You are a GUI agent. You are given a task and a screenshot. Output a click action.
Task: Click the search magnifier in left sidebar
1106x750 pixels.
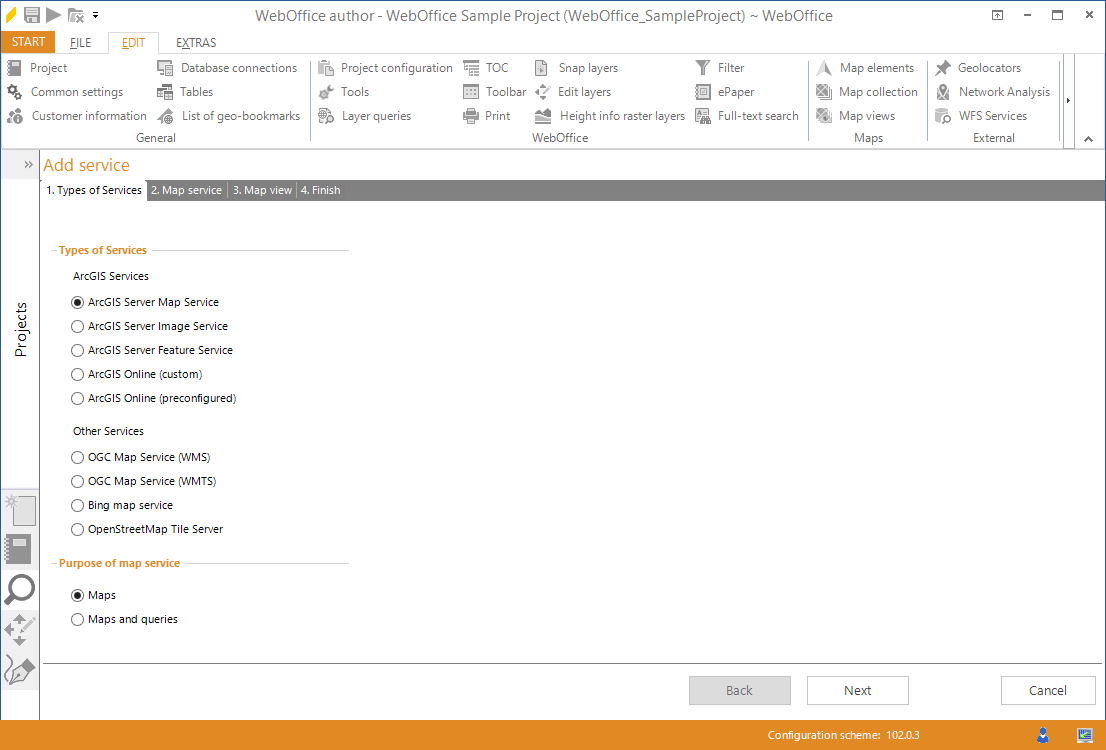point(20,589)
